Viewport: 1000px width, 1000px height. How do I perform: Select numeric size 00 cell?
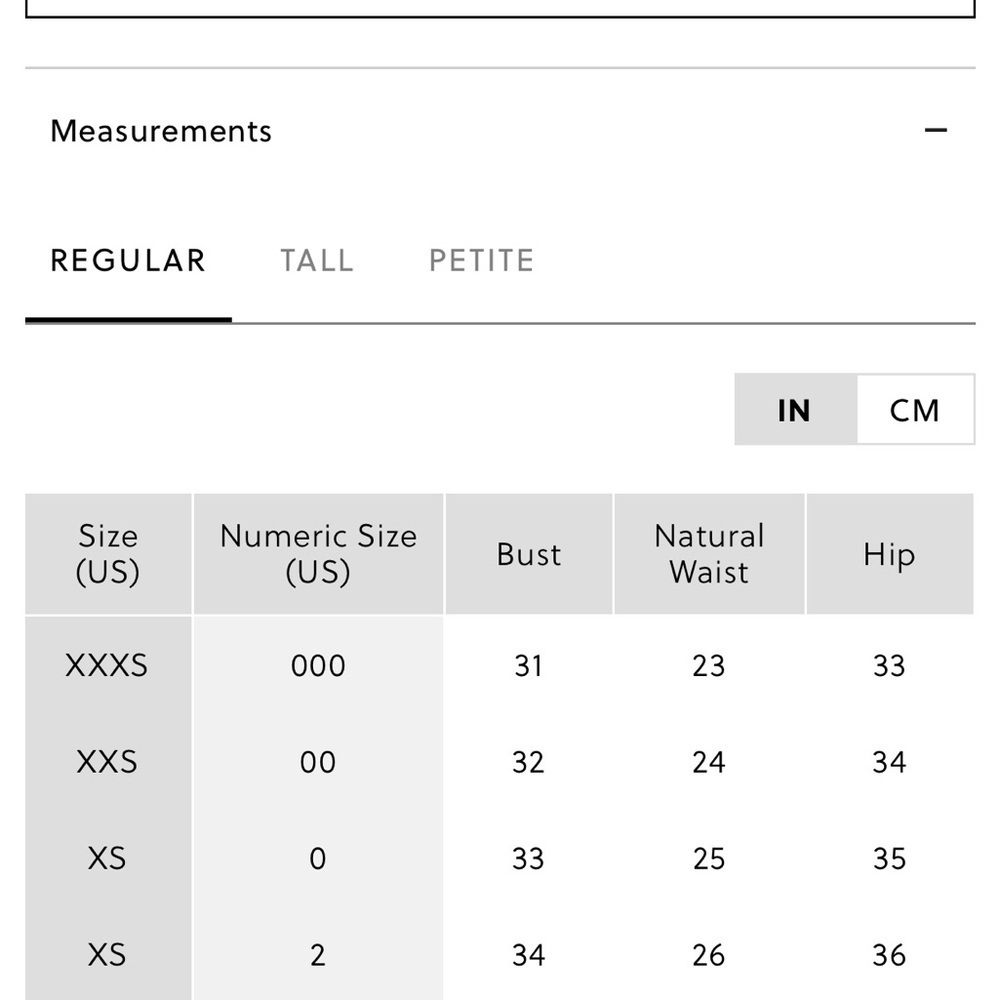(x=318, y=762)
